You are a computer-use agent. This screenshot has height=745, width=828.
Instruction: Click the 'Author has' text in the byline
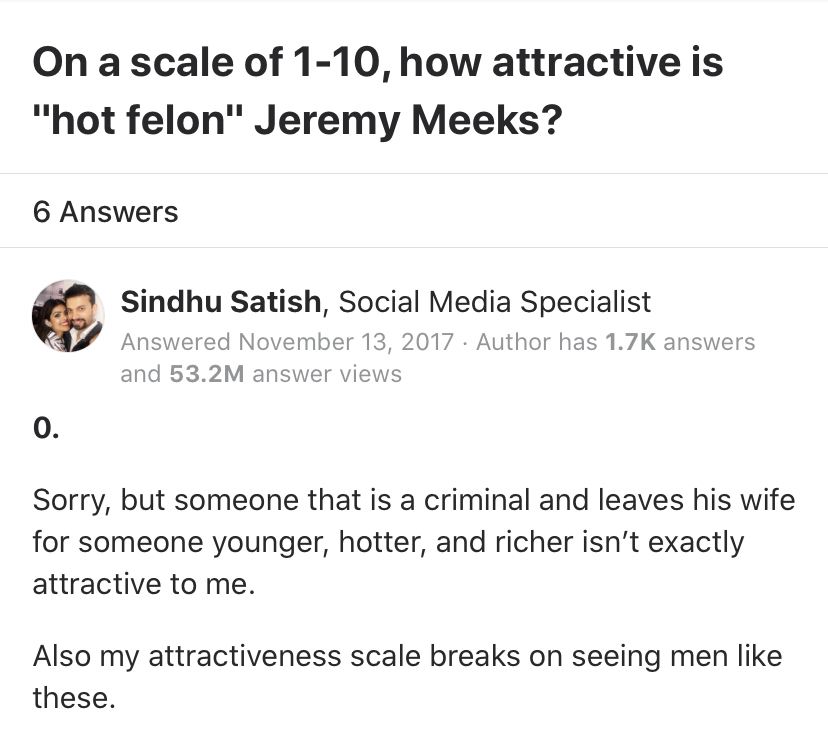tap(537, 342)
